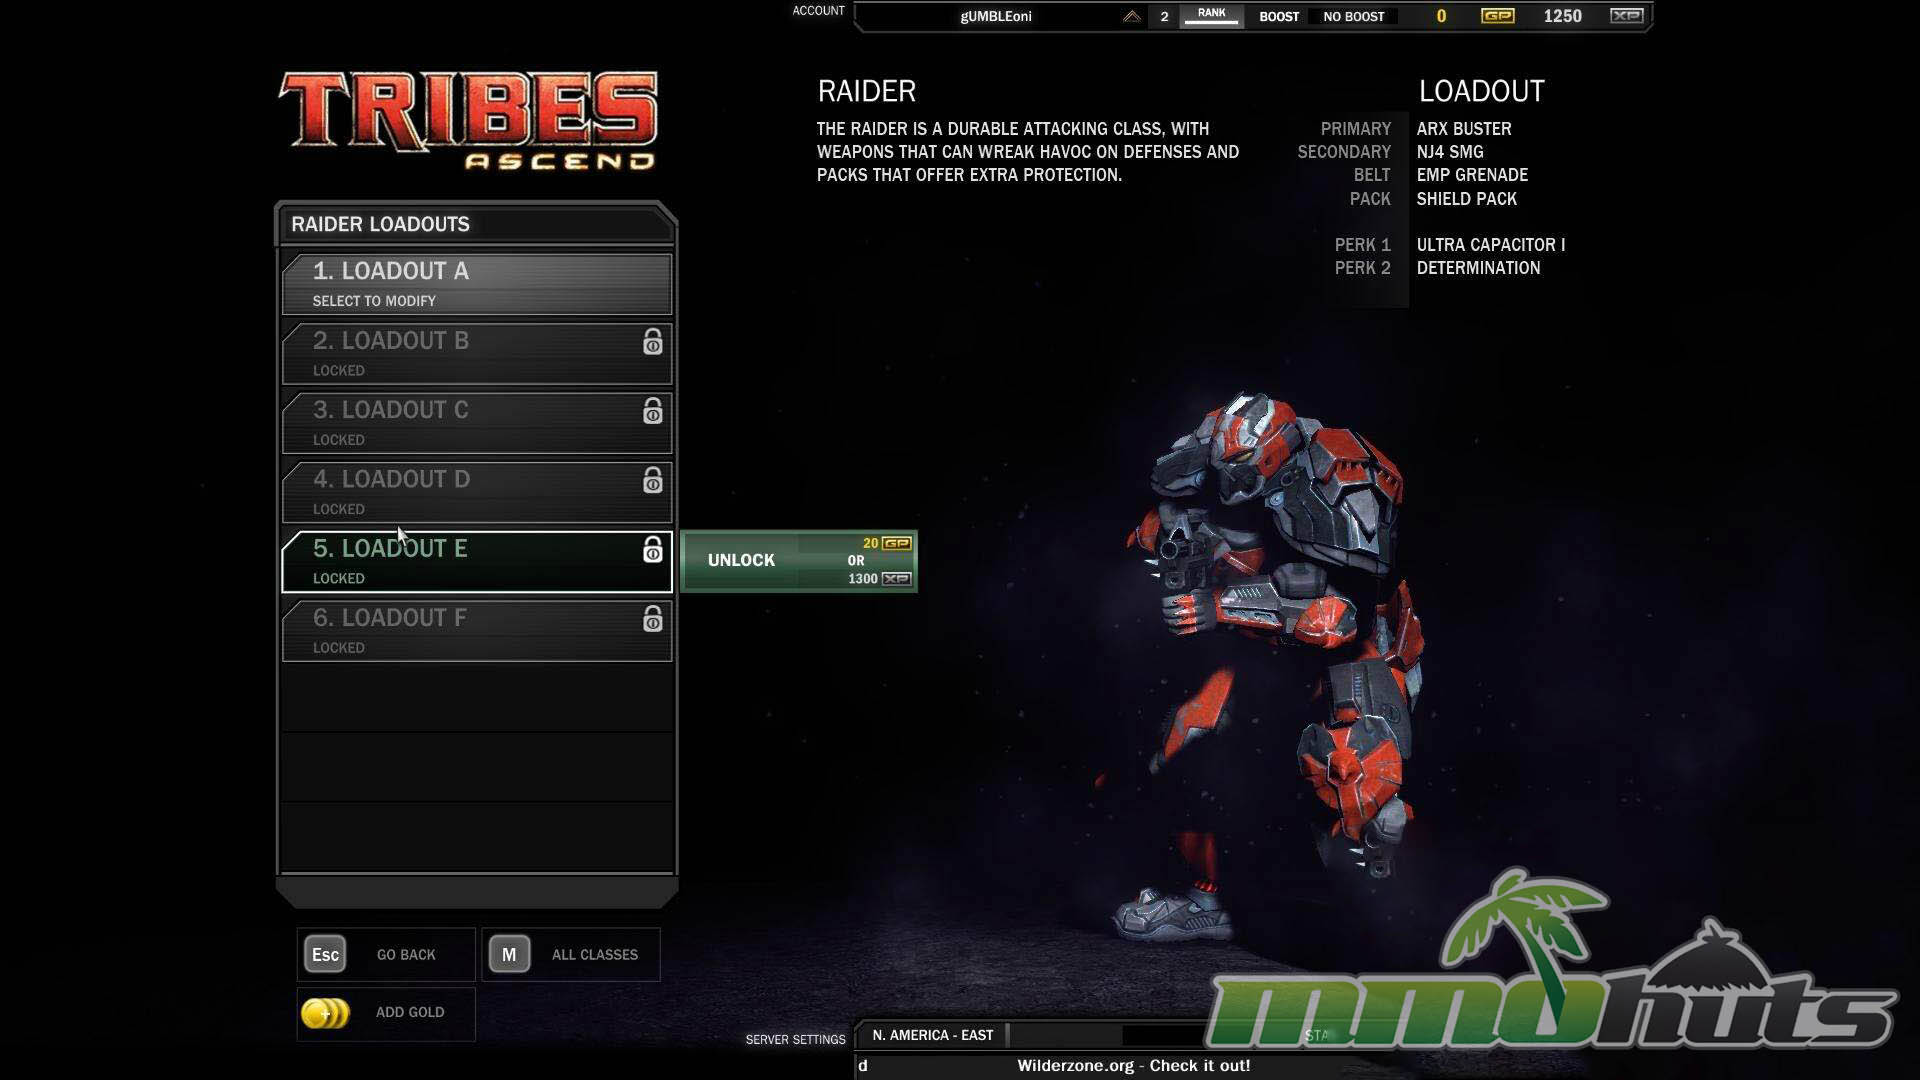The image size is (1920, 1080).
Task: Click the lock icon on Loadout F
Action: coord(652,619)
